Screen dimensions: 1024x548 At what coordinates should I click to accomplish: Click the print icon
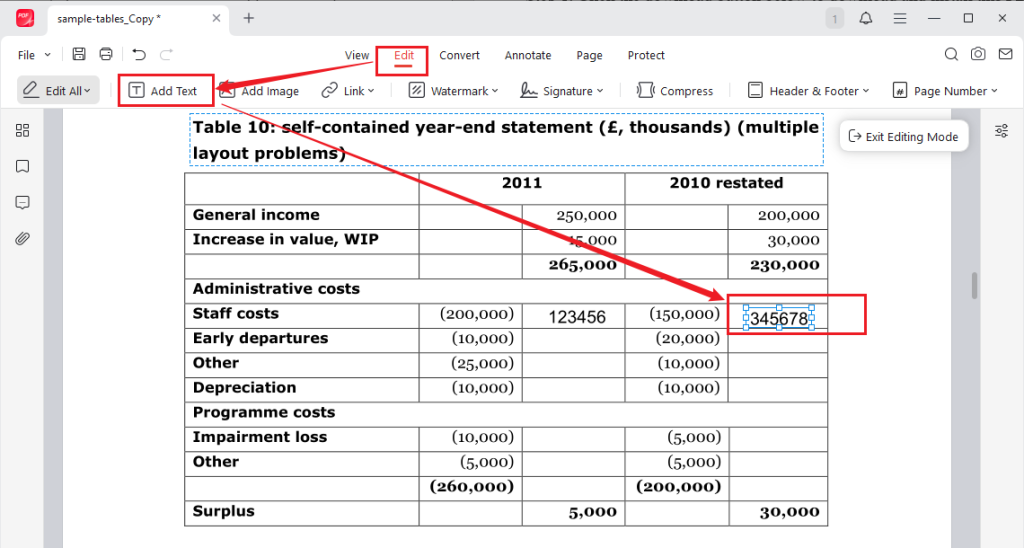106,54
